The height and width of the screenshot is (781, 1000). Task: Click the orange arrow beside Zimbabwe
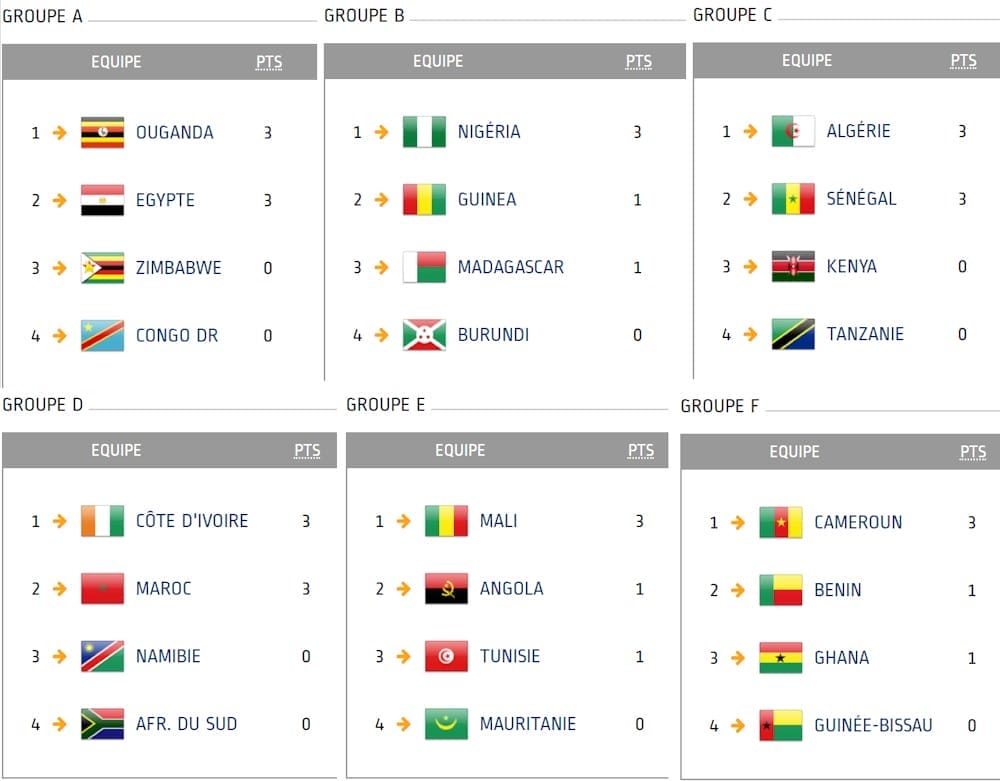pyautogui.click(x=60, y=268)
